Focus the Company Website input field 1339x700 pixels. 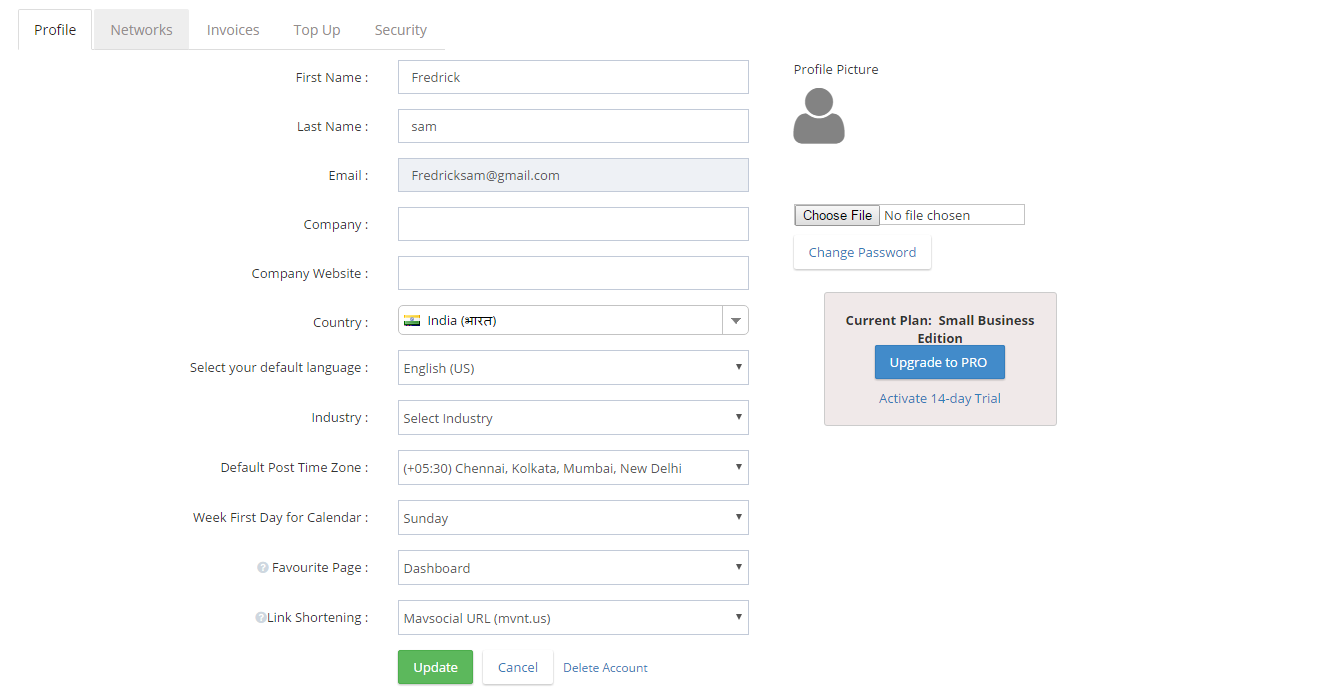573,273
